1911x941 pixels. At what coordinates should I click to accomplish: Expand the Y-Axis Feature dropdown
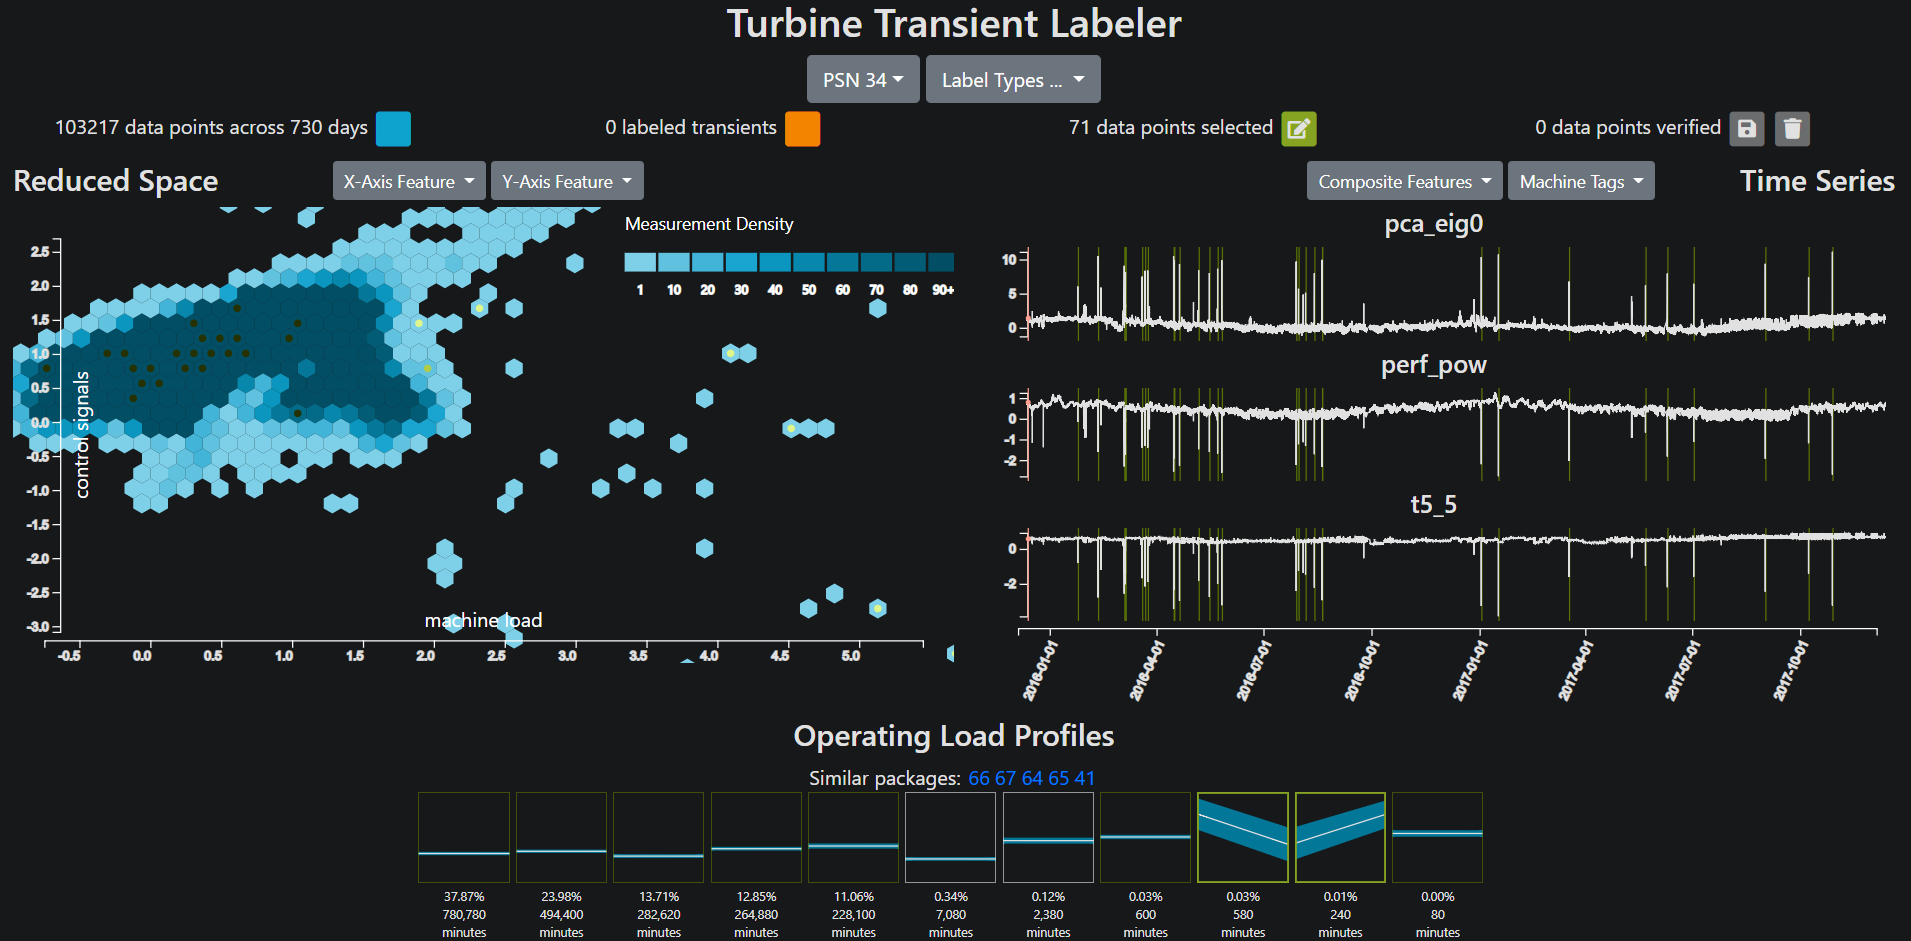[567, 181]
